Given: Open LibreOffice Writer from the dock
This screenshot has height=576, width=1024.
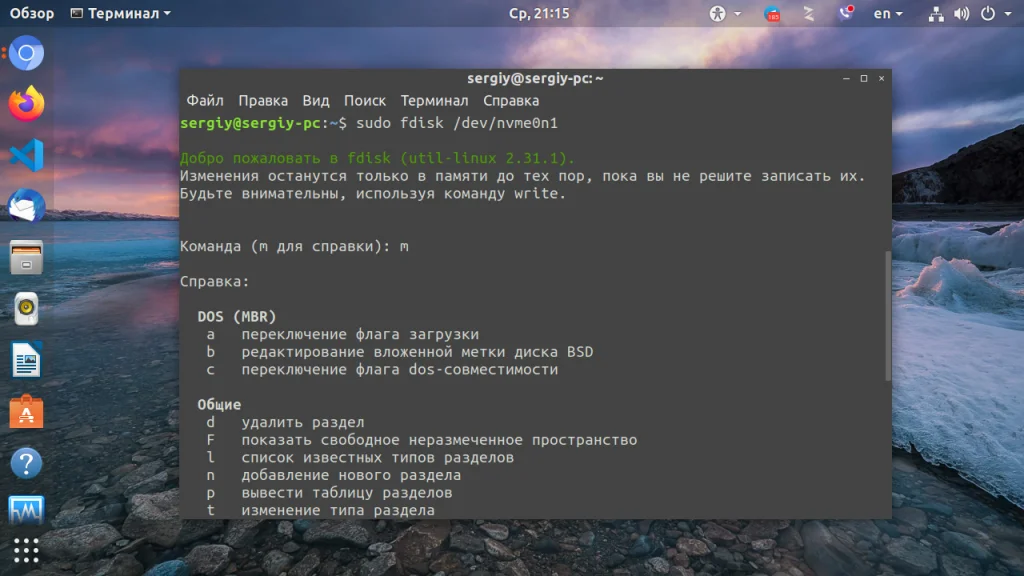Looking at the screenshot, I should pos(26,360).
